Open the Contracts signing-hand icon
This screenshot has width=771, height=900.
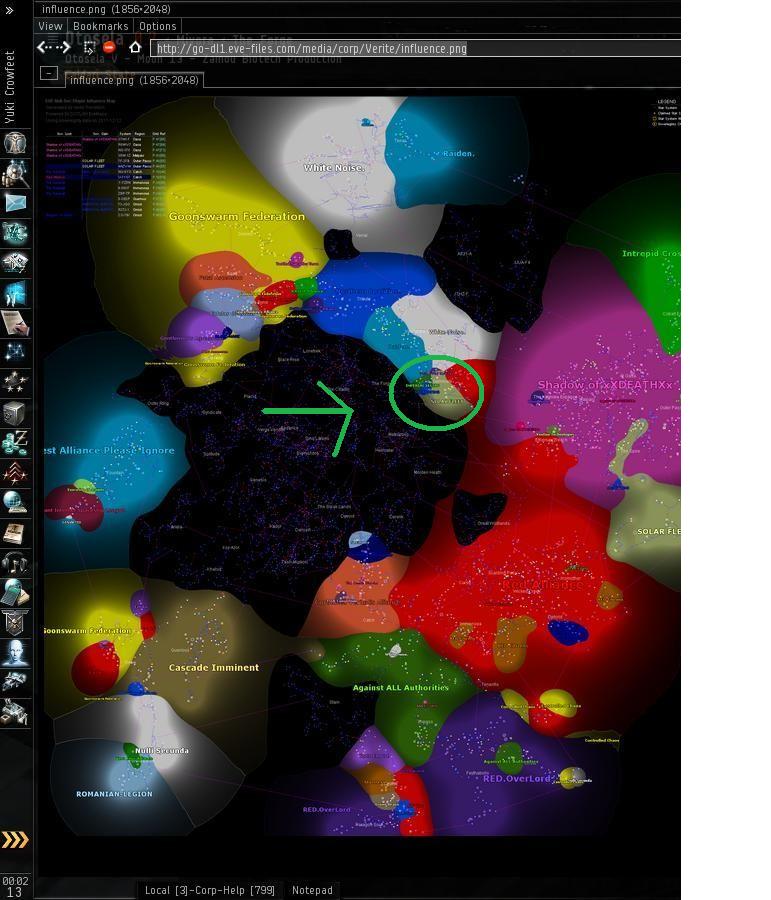click(x=15, y=323)
